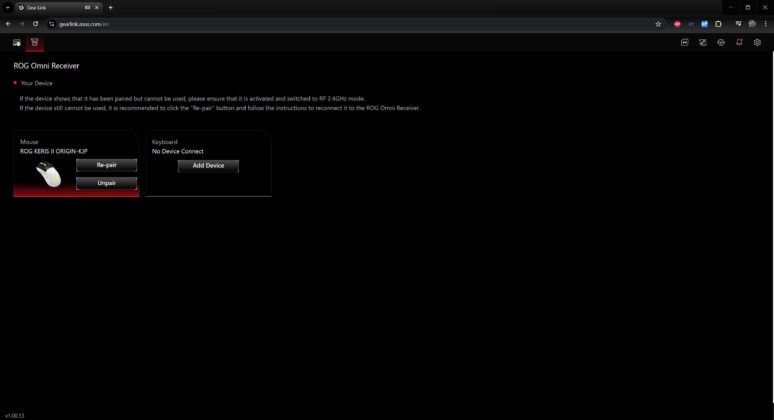
Task: Open the browser three-dot menu
Action: pyautogui.click(x=766, y=24)
